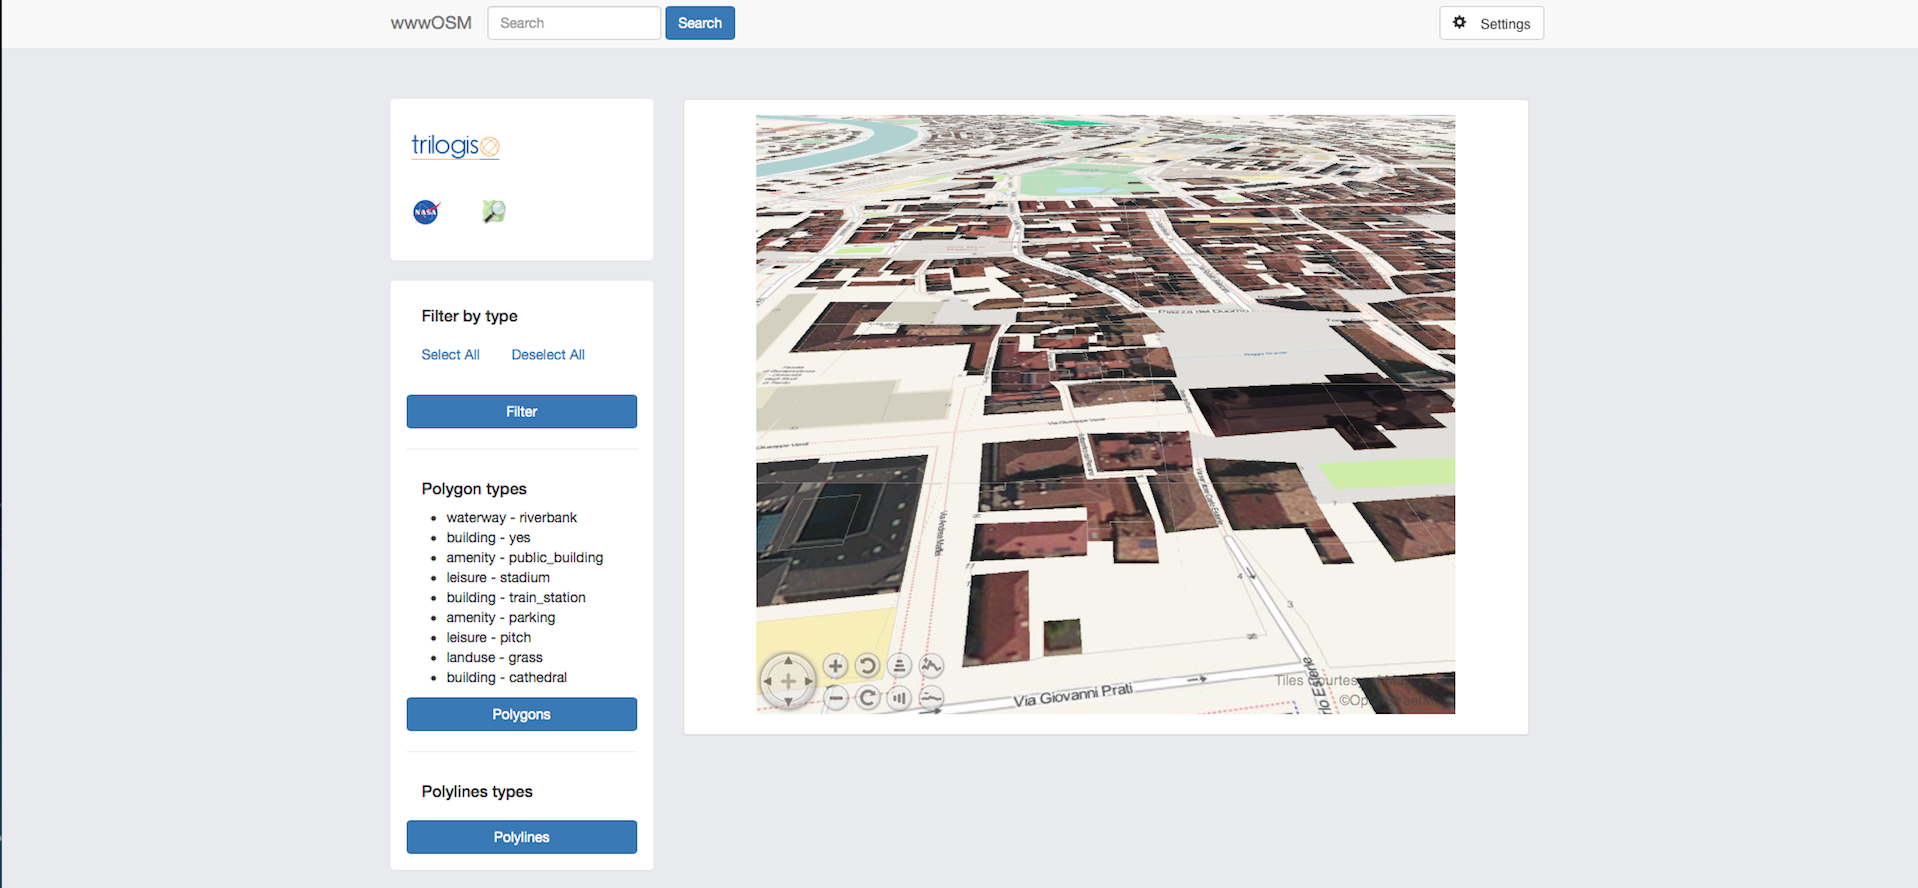Open the NASA logo link
Screen dimensions: 1918x888
426,212
